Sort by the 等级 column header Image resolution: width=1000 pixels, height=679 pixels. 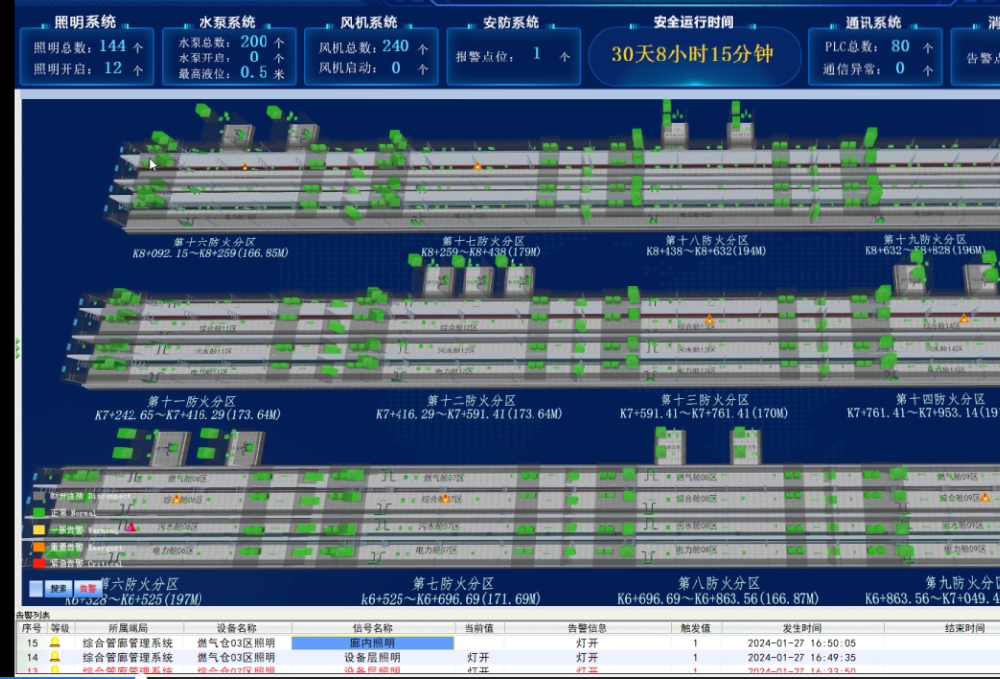pos(60,628)
